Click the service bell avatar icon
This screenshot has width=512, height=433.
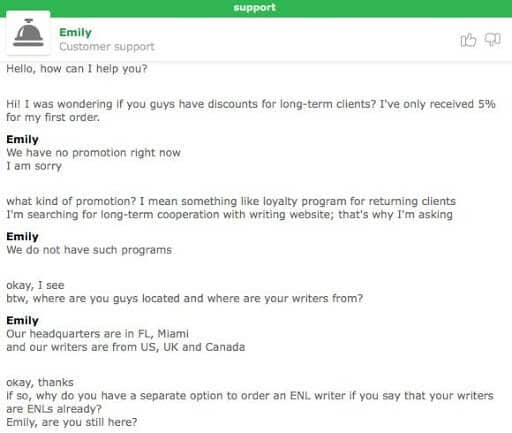pyautogui.click(x=28, y=33)
